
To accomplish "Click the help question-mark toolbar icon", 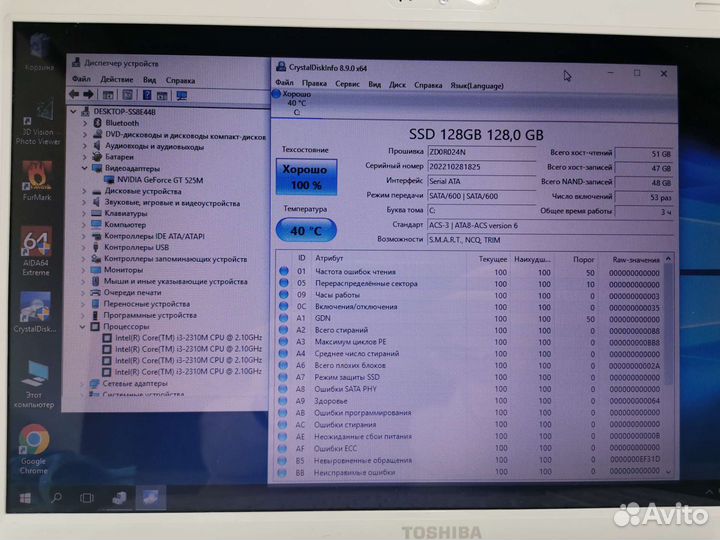I will click(147, 95).
